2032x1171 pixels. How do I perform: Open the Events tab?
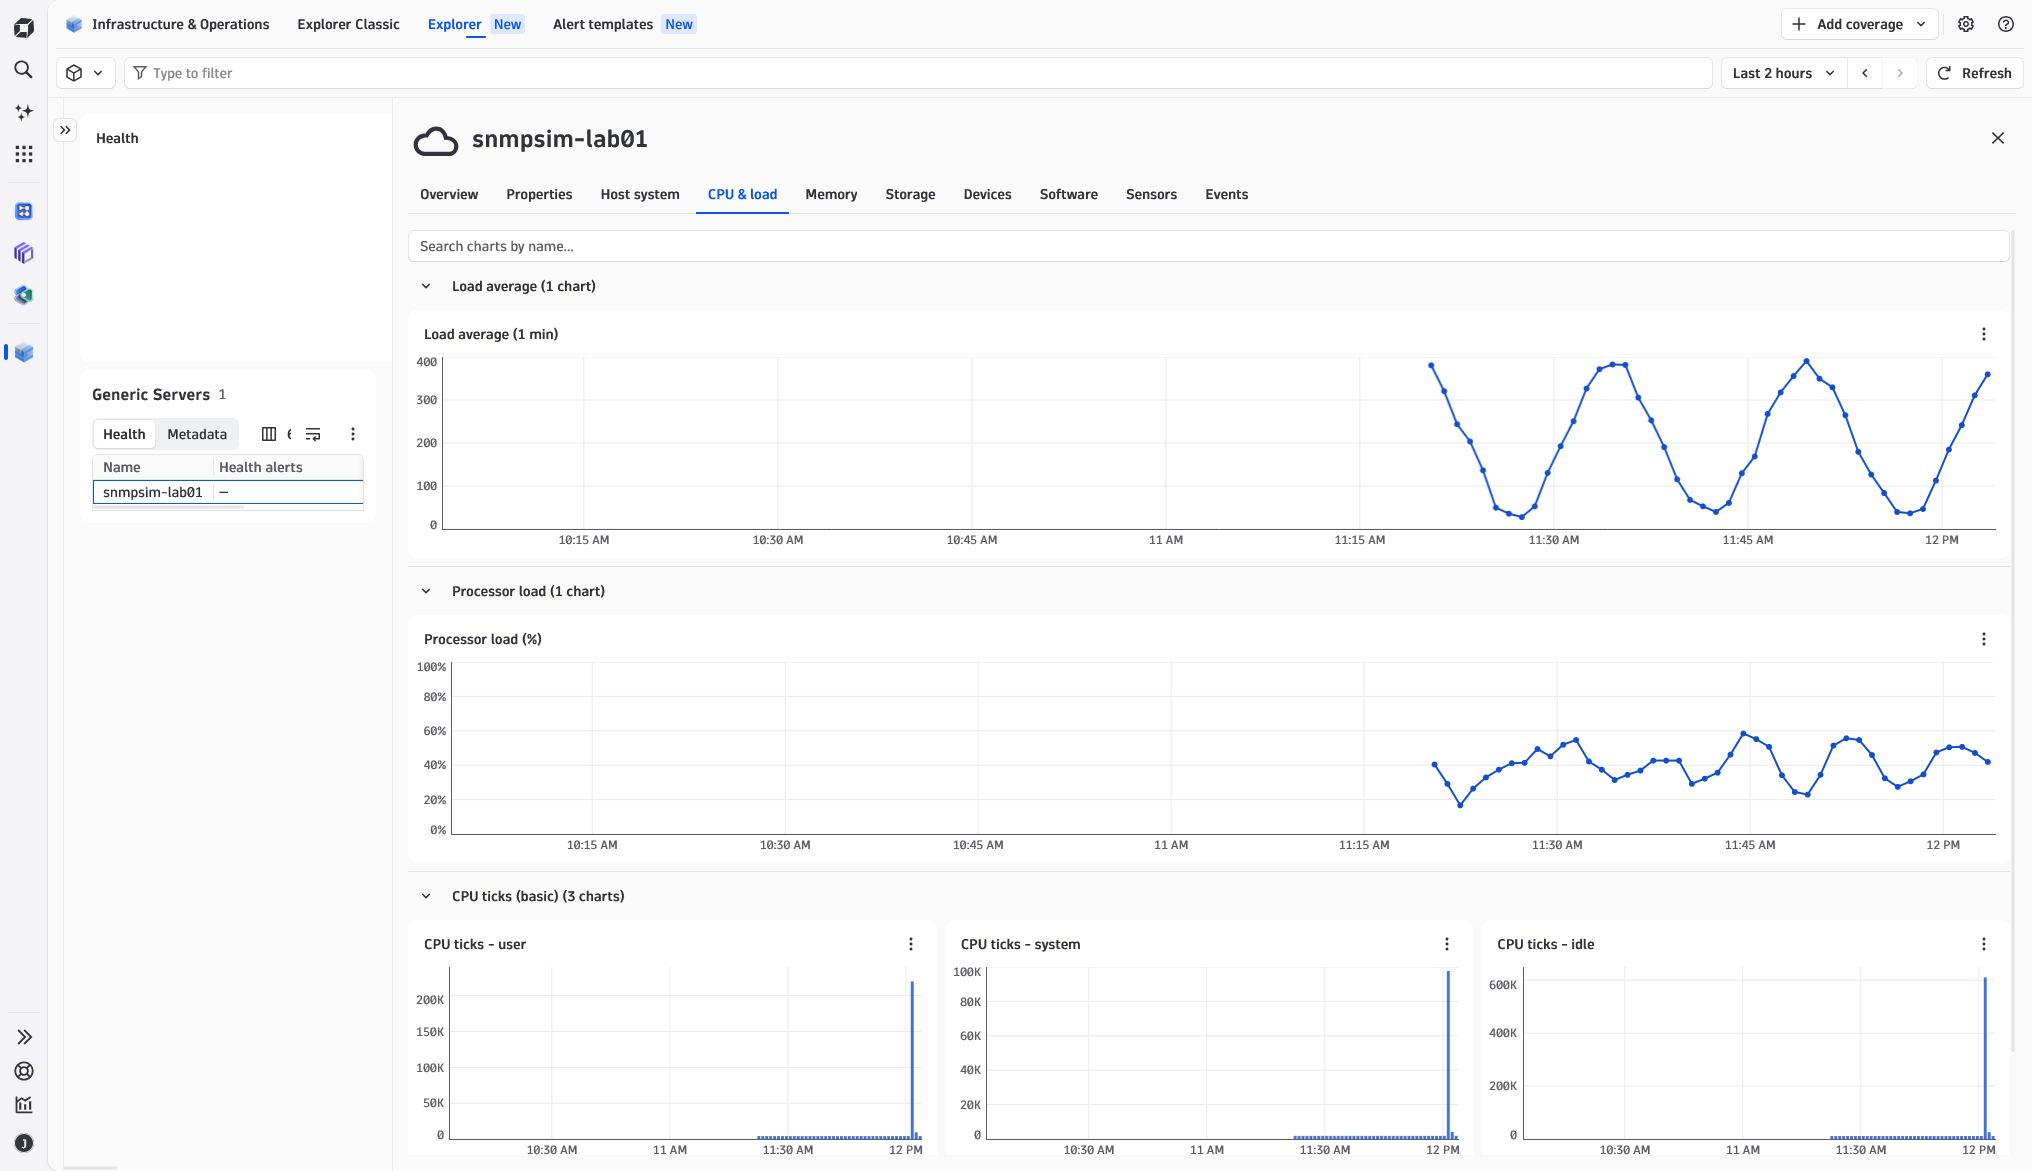(1226, 194)
